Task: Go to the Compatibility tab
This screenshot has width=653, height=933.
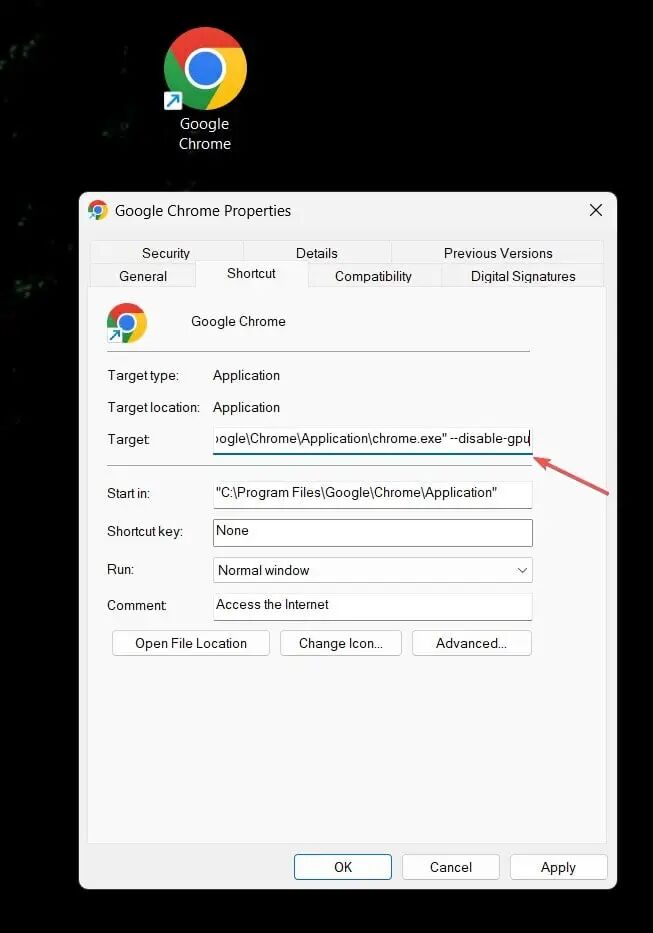Action: coord(373,276)
